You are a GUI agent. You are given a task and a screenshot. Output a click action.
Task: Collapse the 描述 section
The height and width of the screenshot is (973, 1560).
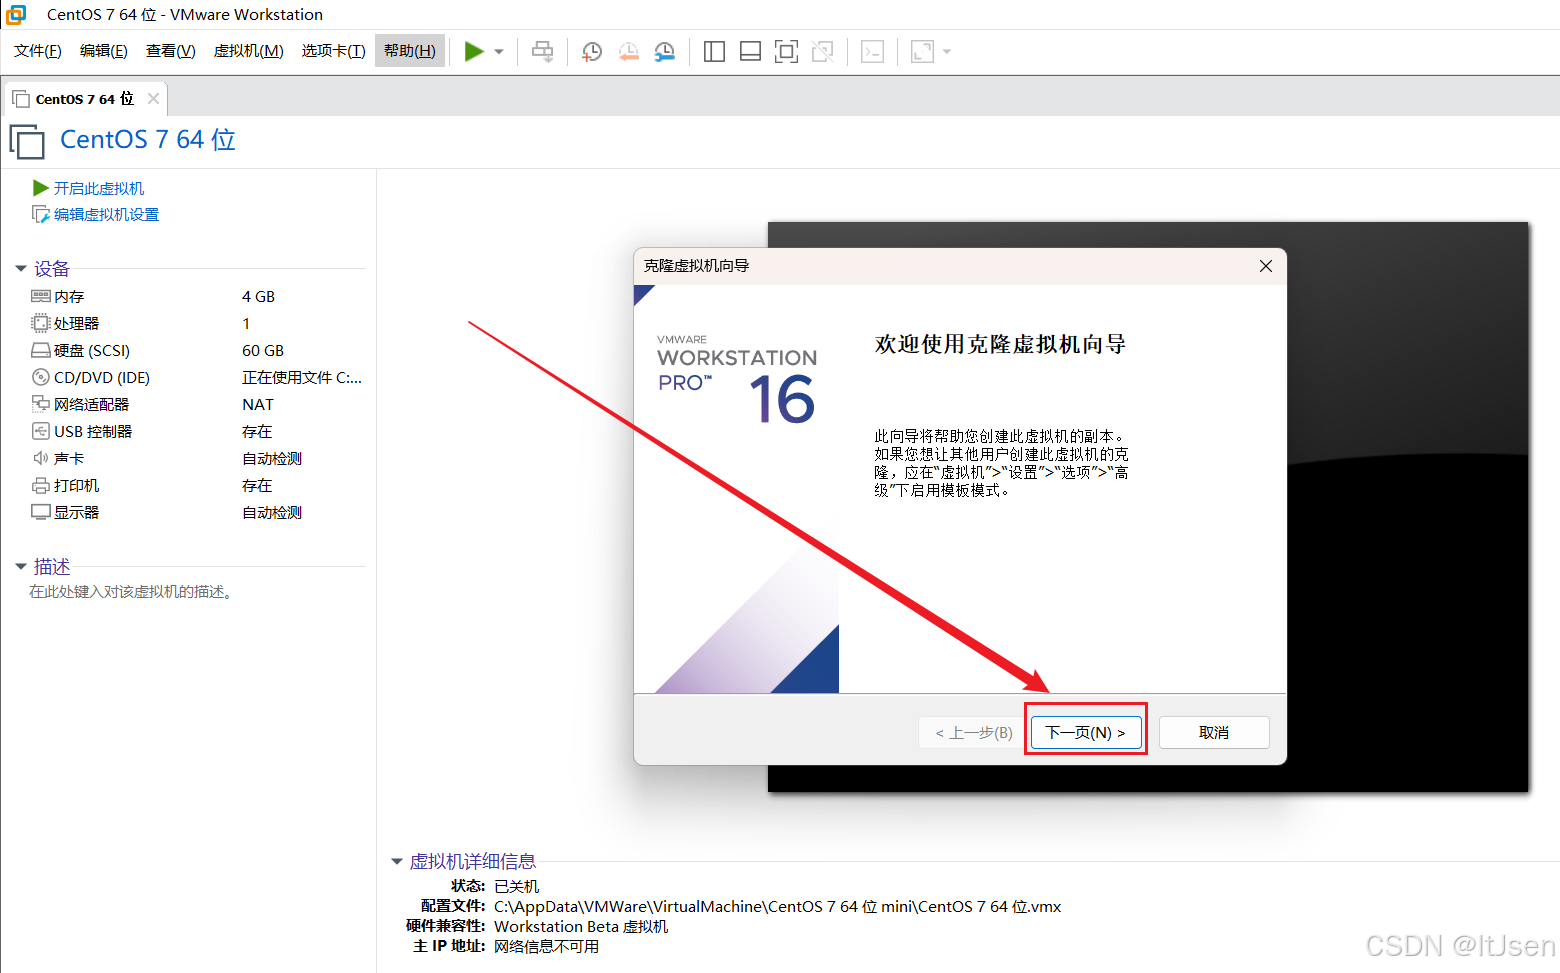(21, 566)
